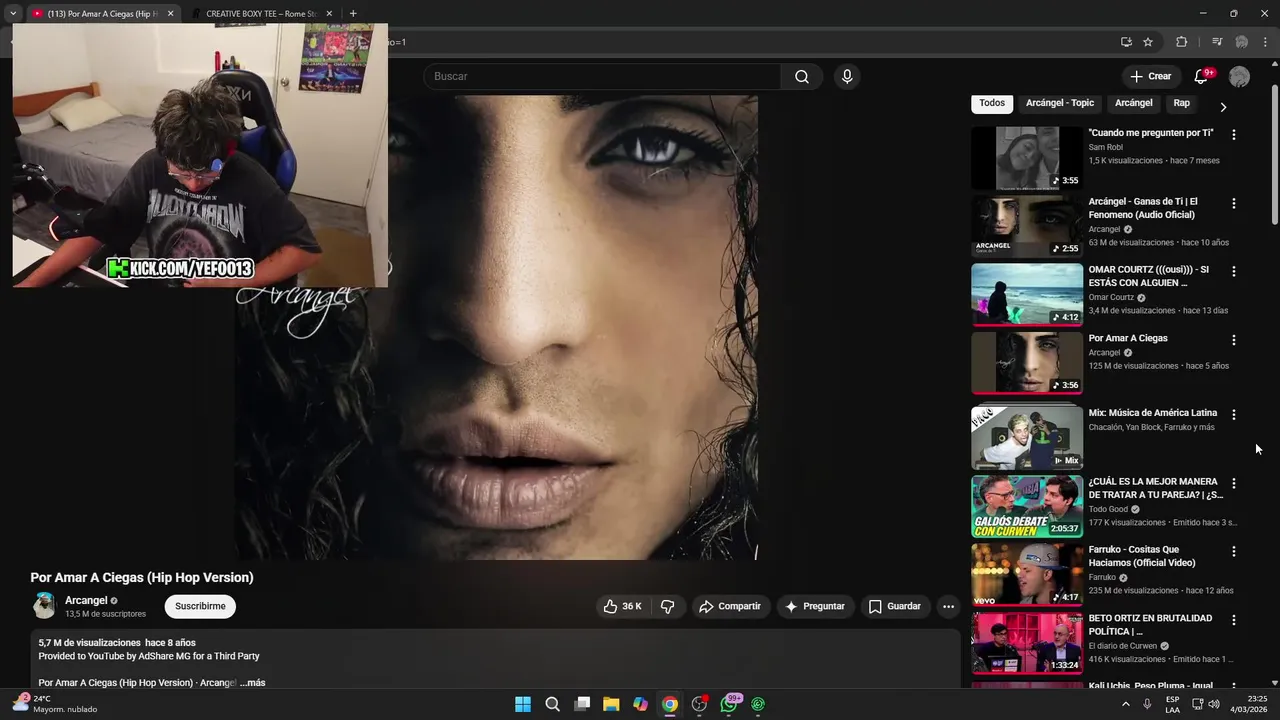
Task: Click the Guardar button
Action: [x=895, y=606]
